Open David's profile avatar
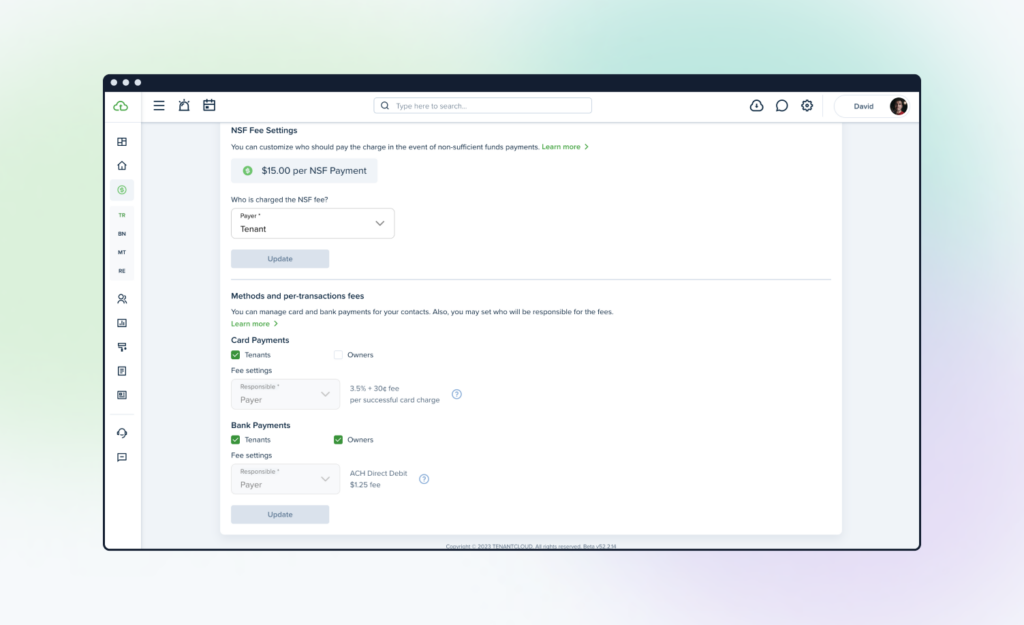This screenshot has width=1024, height=625. click(x=899, y=106)
